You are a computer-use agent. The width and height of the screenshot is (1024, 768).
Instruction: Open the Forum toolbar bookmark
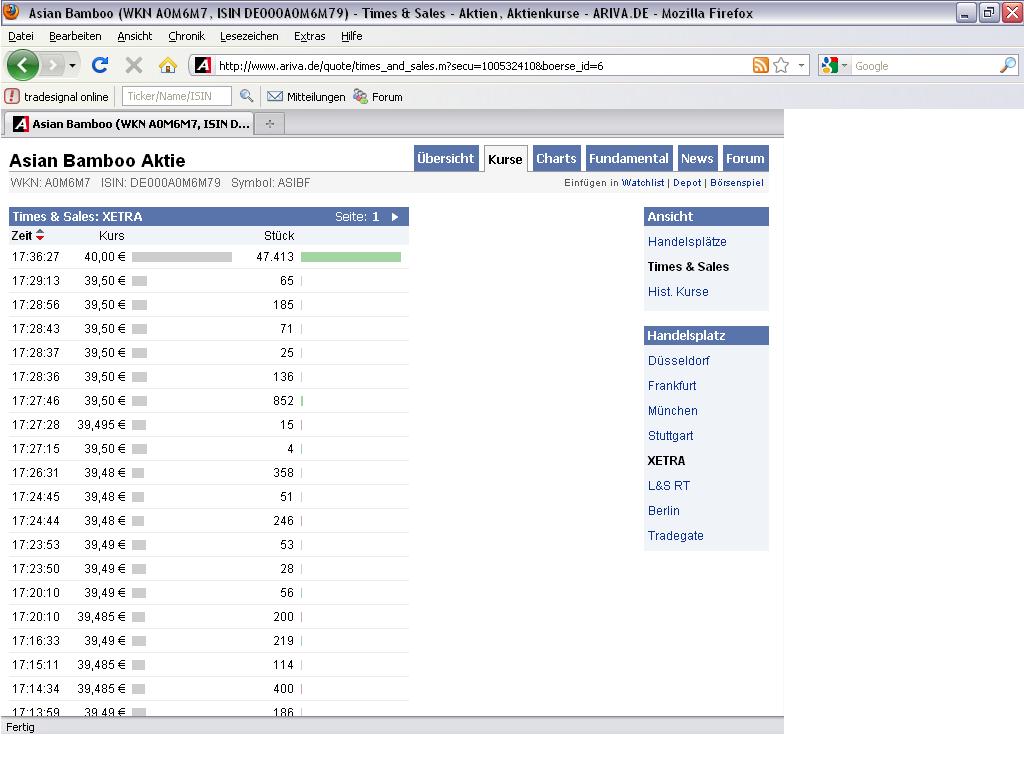click(378, 97)
